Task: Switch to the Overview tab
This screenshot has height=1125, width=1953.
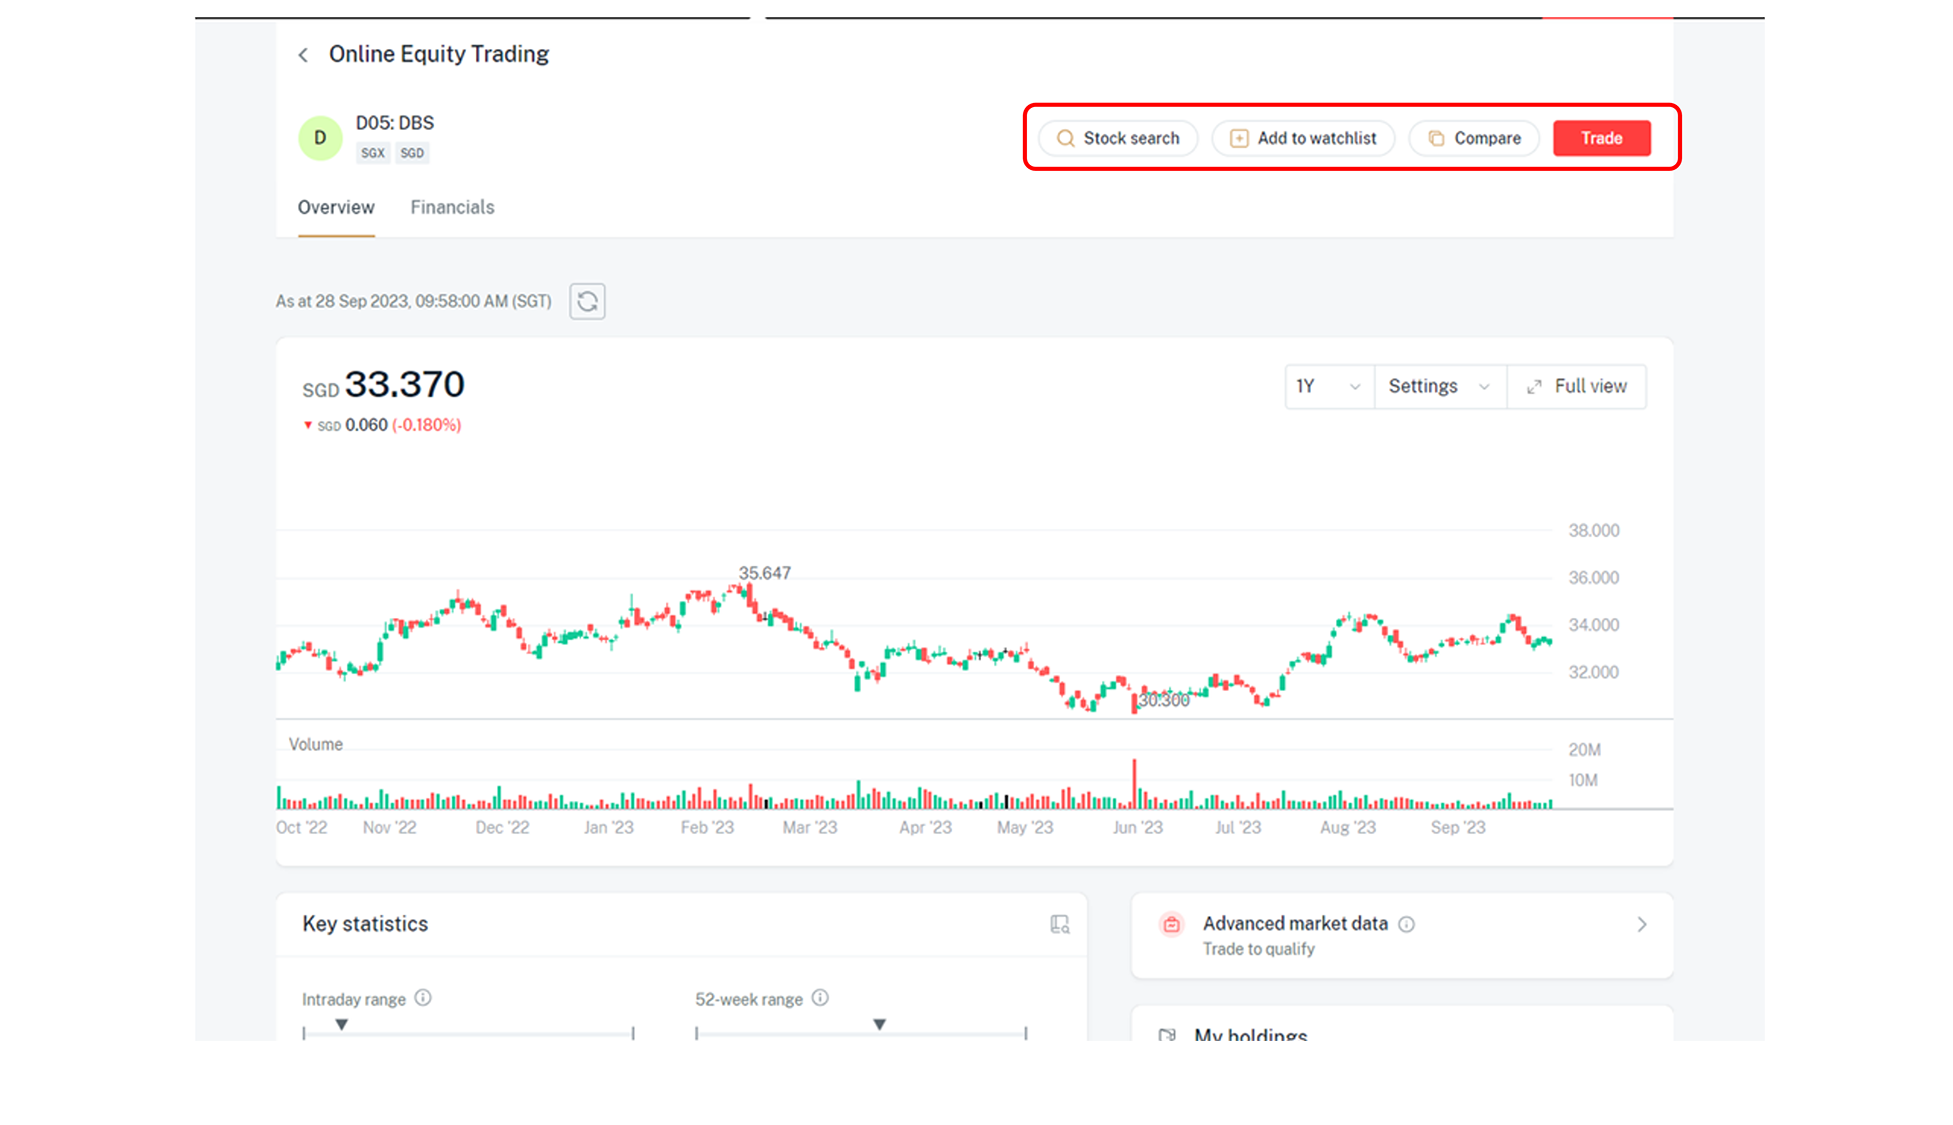Action: pyautogui.click(x=336, y=207)
